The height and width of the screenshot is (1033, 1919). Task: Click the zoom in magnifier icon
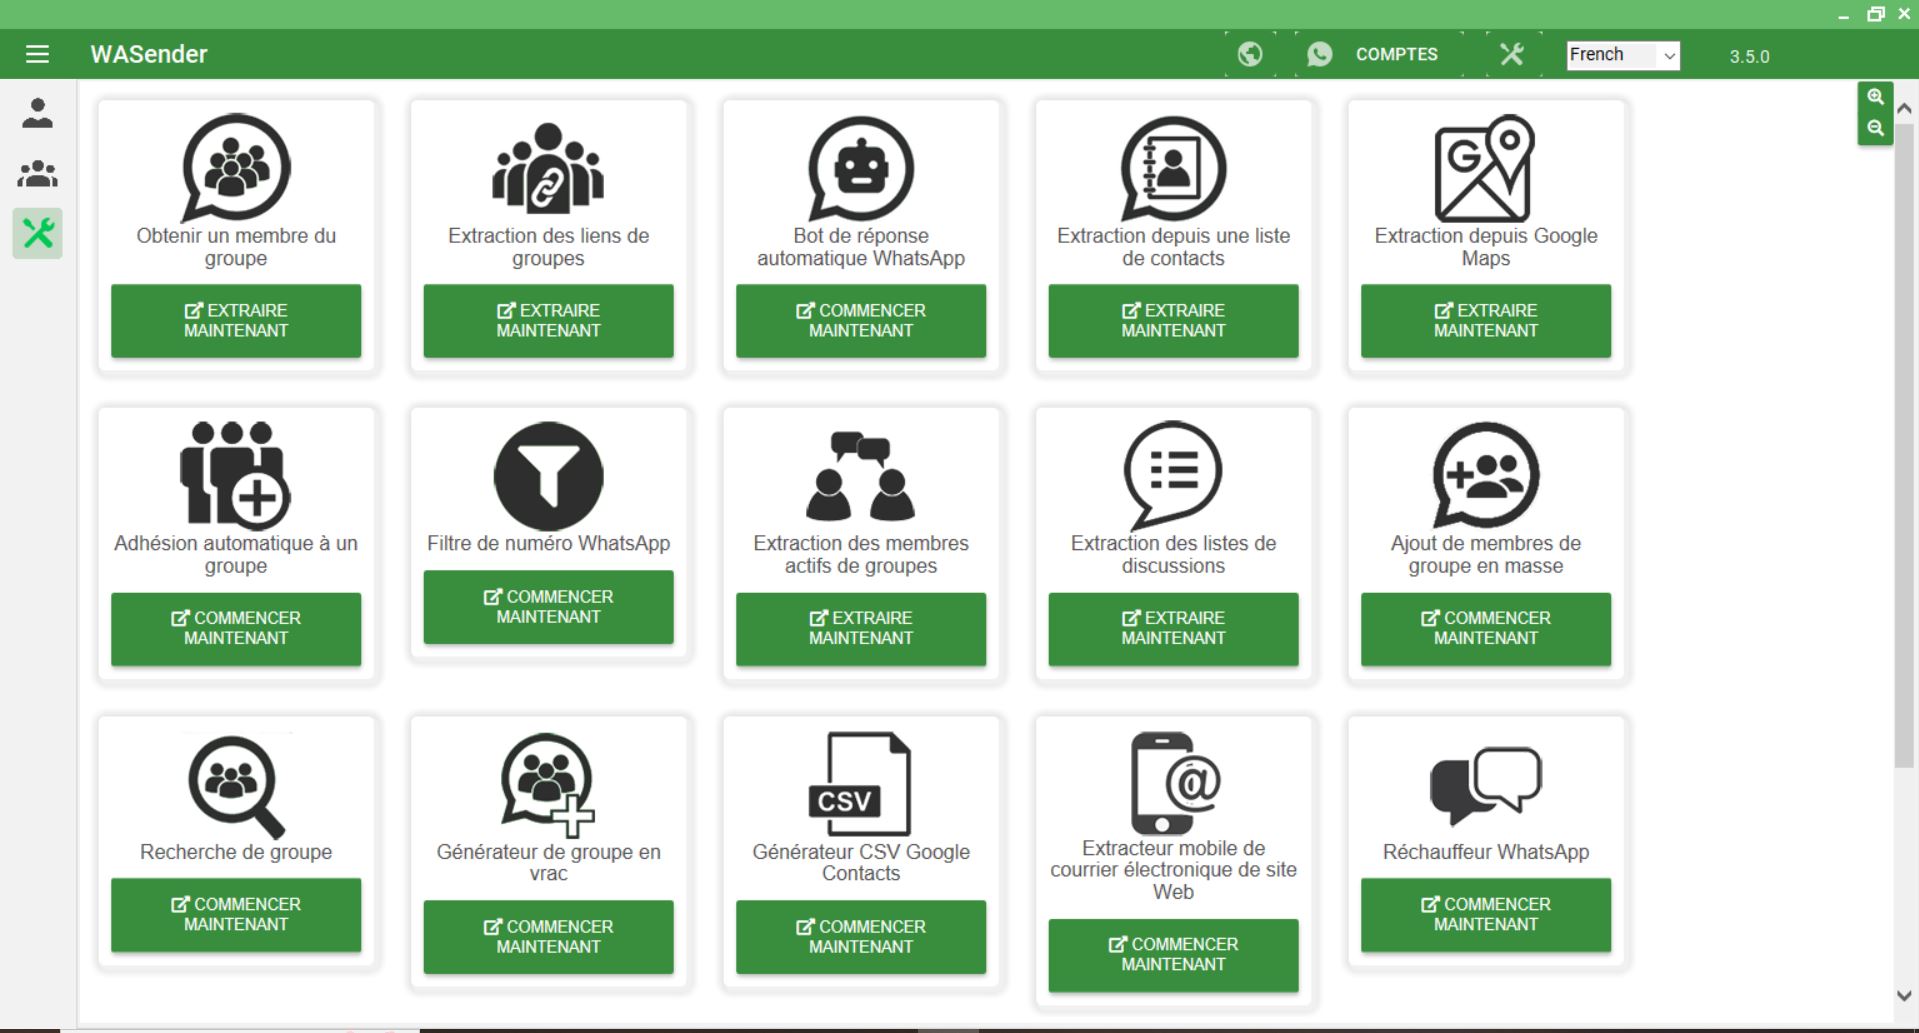click(x=1875, y=97)
